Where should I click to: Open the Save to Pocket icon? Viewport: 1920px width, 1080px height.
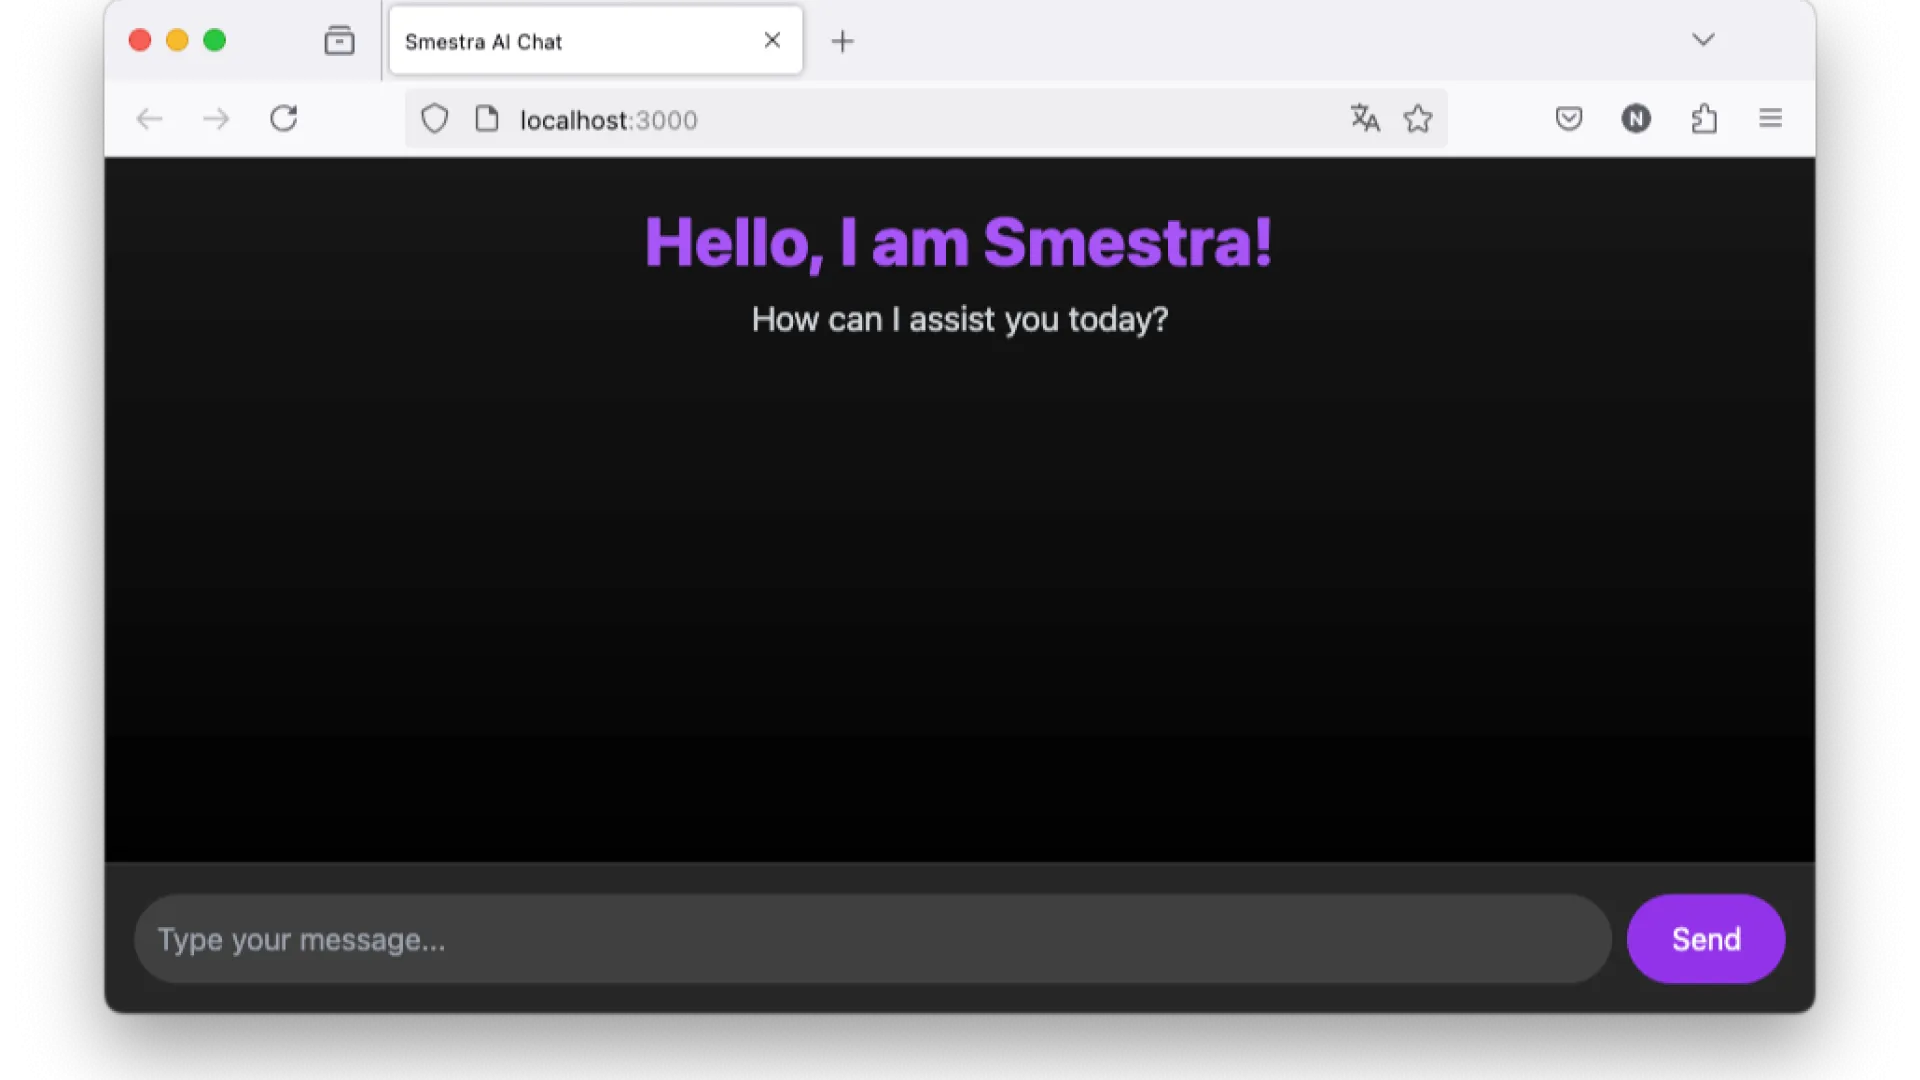pyautogui.click(x=1569, y=119)
